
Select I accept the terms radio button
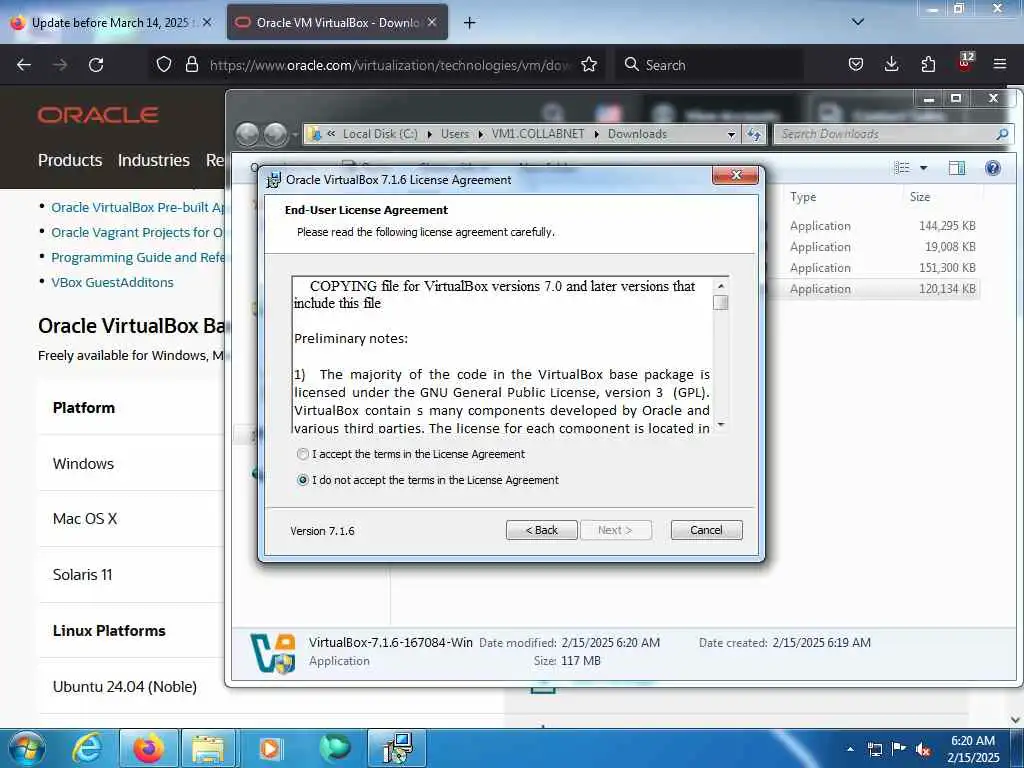[303, 454]
